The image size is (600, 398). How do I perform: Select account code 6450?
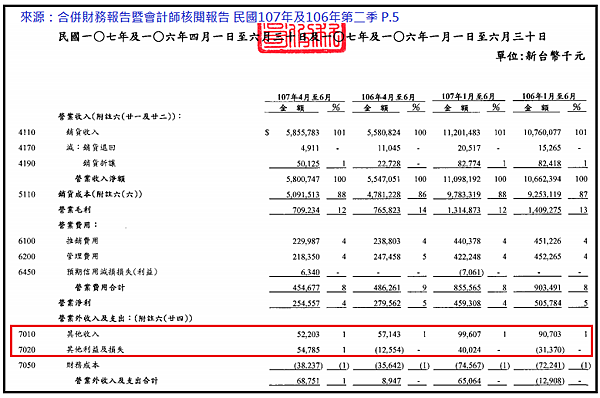27,272
